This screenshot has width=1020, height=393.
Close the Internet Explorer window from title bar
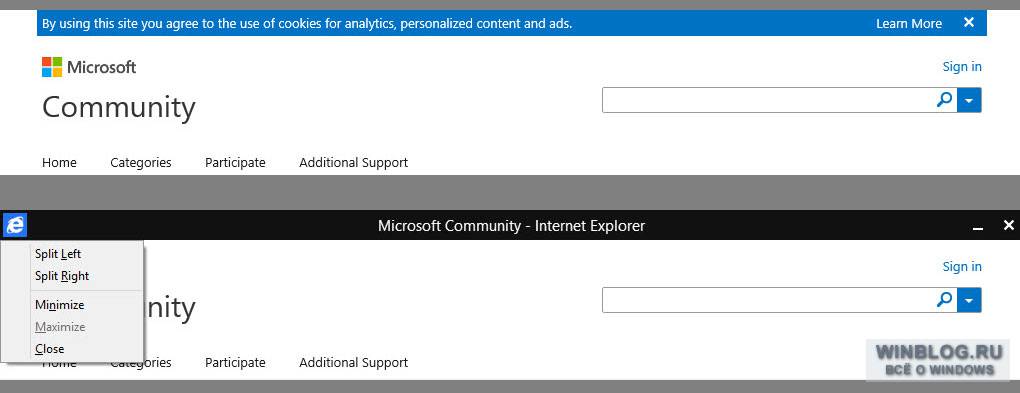click(1008, 225)
